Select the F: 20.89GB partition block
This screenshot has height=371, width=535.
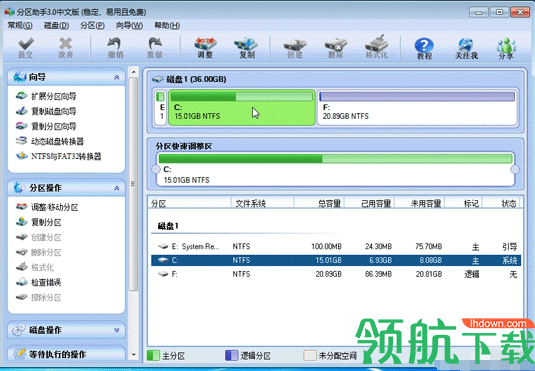(417, 108)
